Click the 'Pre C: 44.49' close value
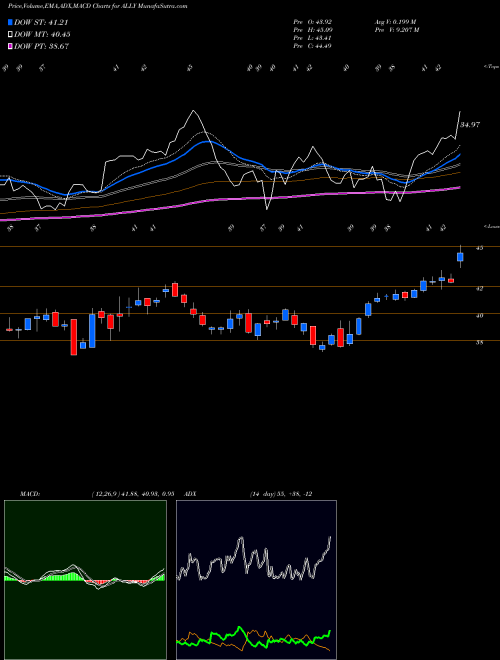500x660 pixels. tap(313, 46)
